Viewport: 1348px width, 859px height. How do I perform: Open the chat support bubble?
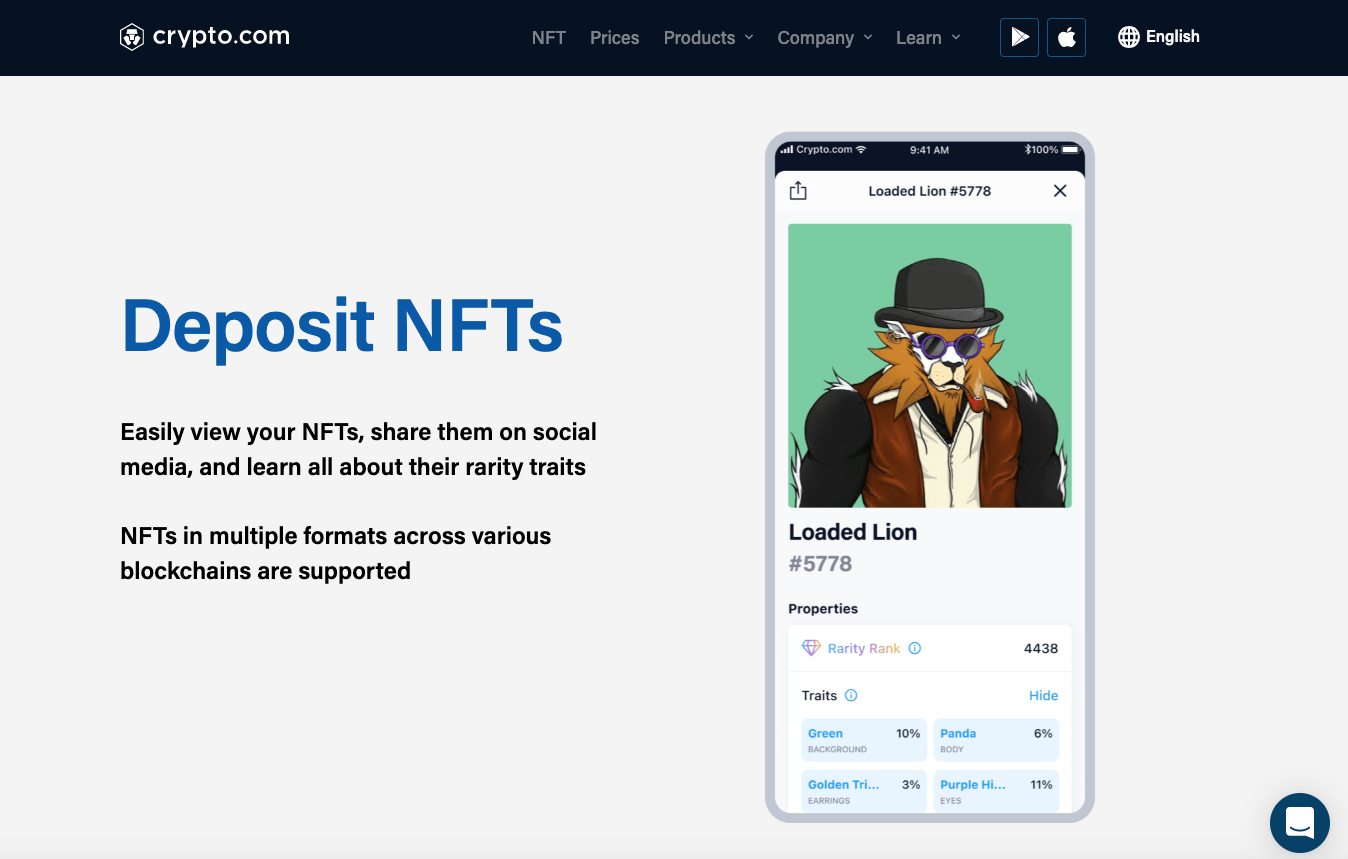click(x=1299, y=823)
